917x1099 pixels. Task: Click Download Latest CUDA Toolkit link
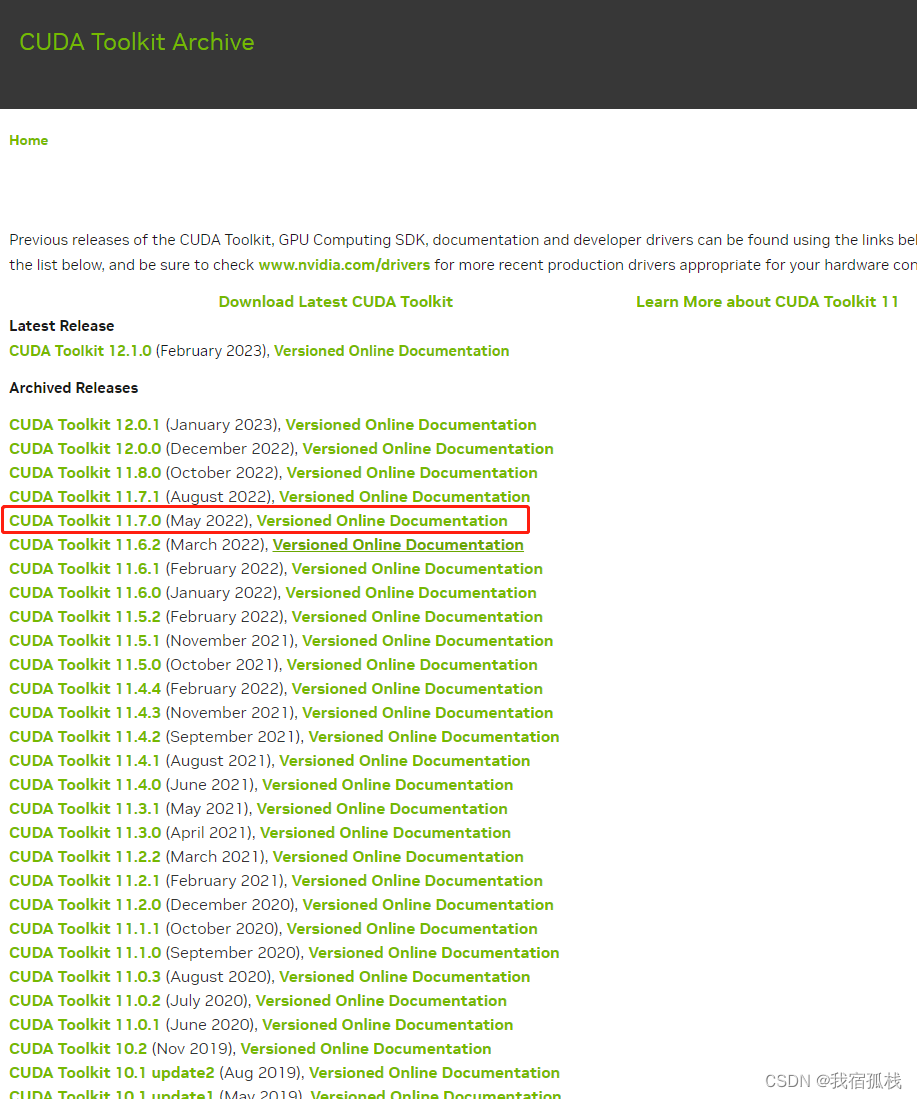336,301
